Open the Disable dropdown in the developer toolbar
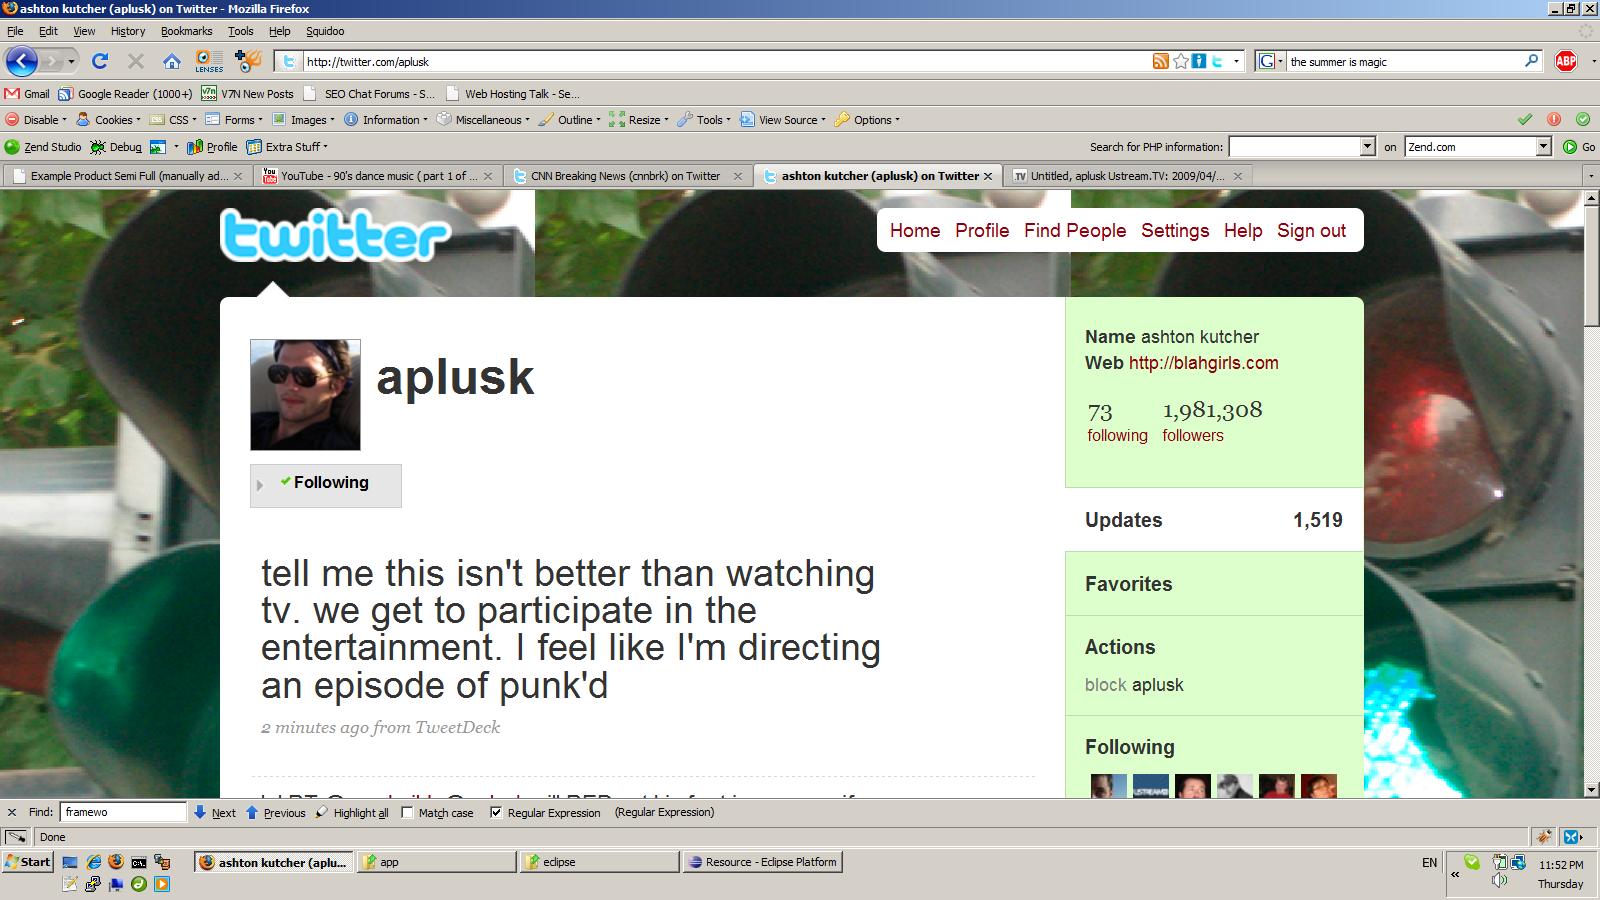1600x900 pixels. click(36, 120)
